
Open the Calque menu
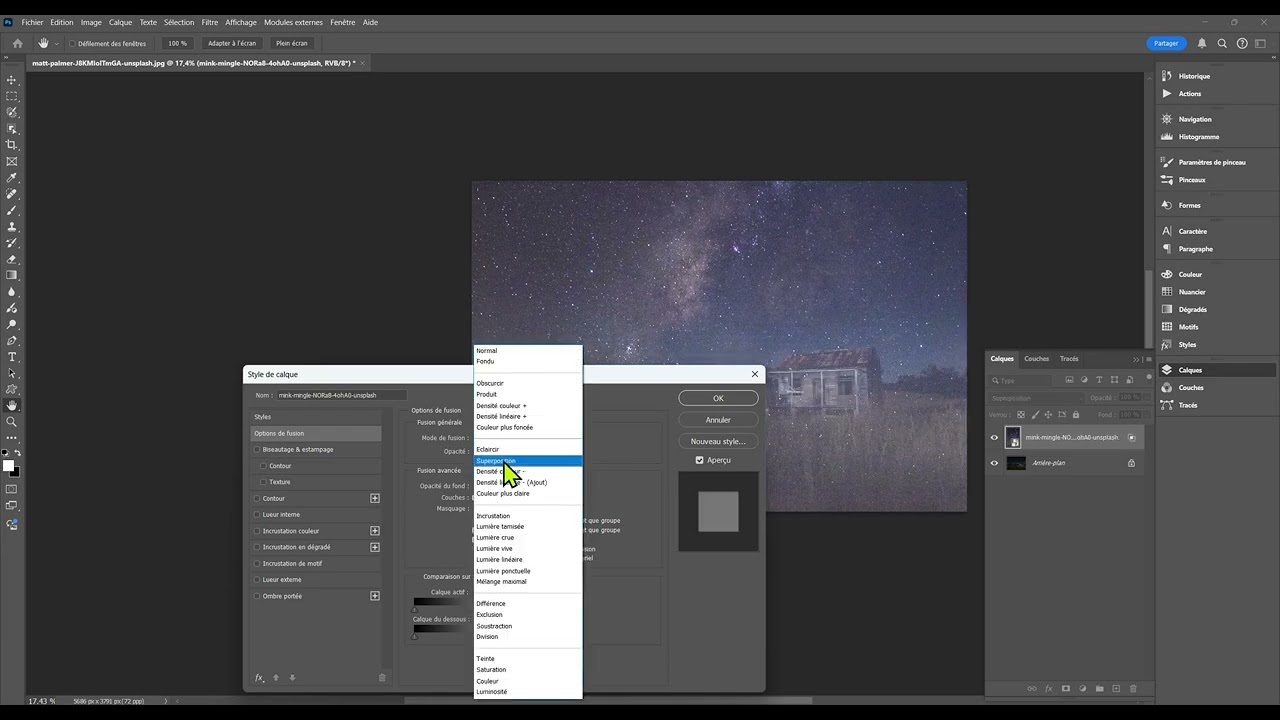pos(120,22)
